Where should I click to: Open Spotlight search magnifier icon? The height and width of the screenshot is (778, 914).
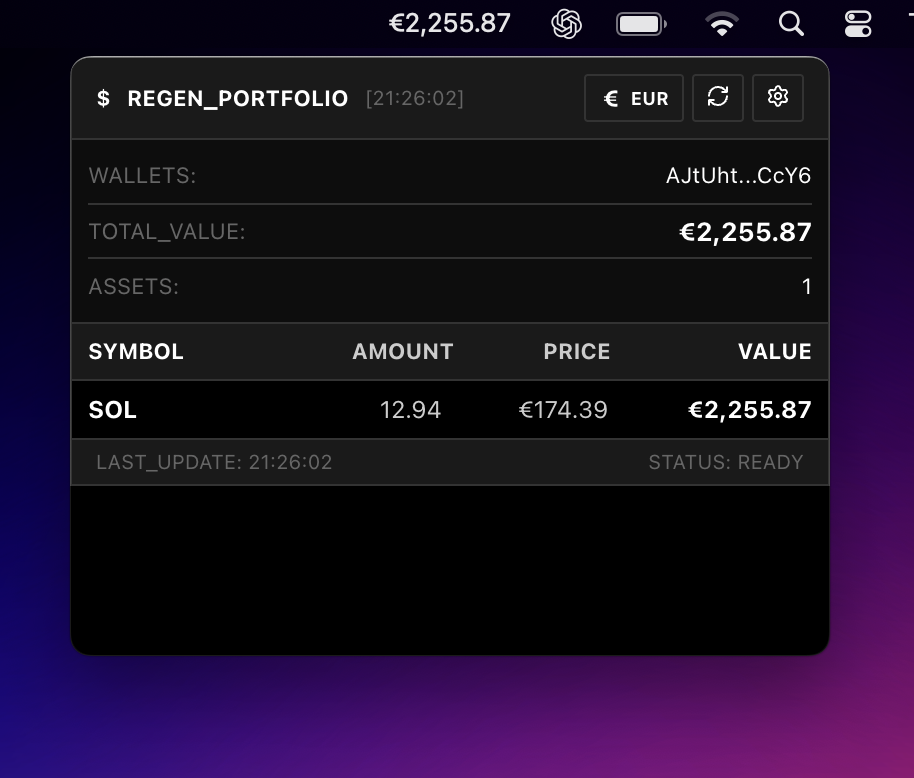[x=791, y=23]
